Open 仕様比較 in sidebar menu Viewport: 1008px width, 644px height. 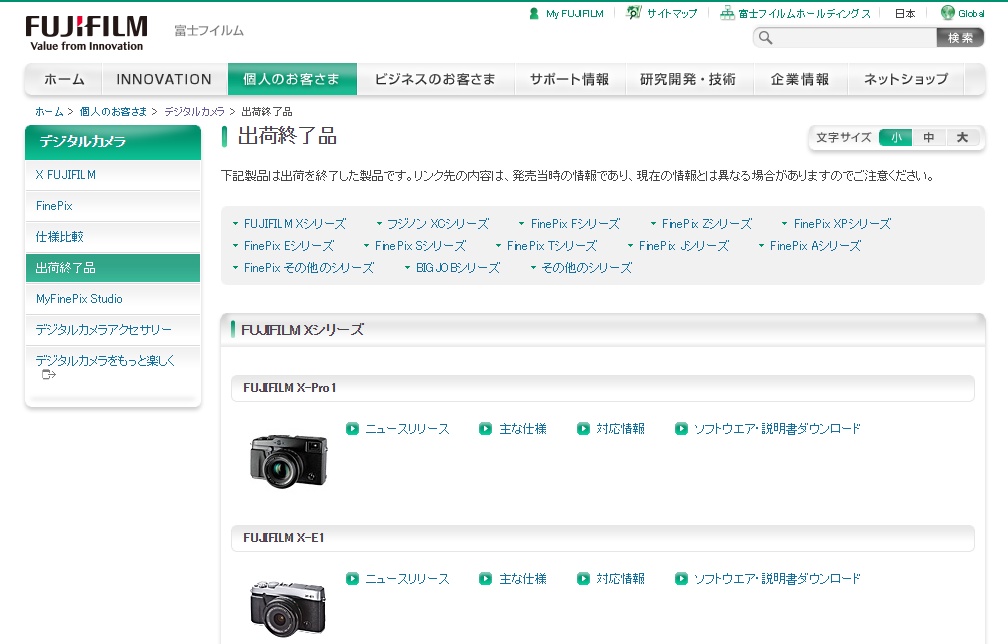(x=113, y=237)
